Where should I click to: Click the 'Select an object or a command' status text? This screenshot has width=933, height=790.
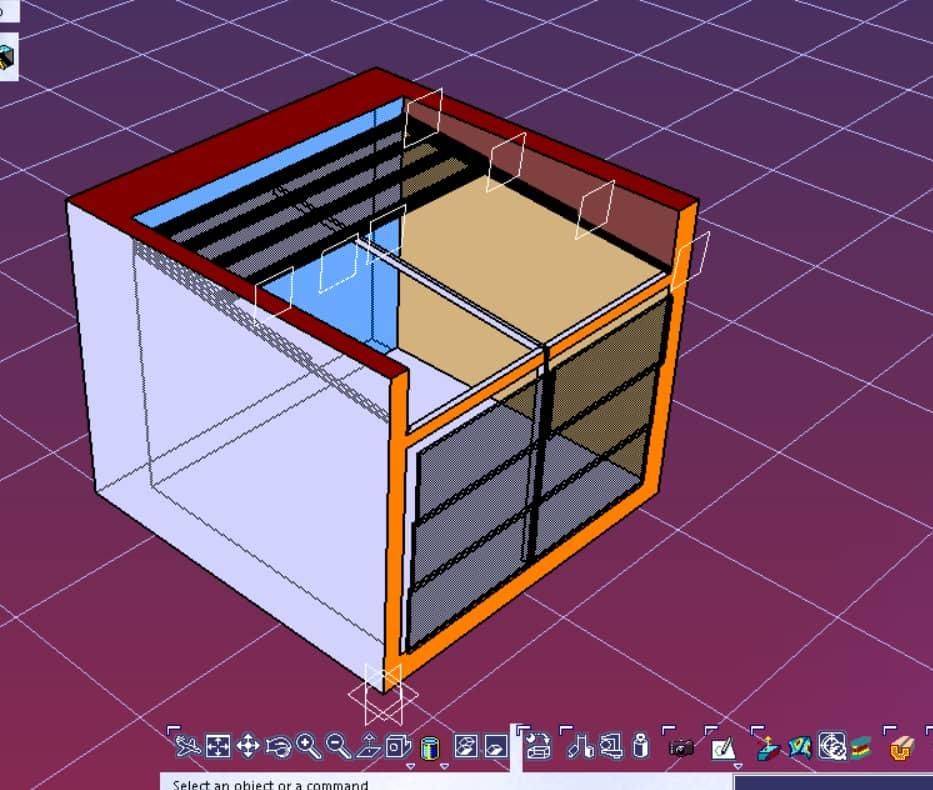pos(271,785)
